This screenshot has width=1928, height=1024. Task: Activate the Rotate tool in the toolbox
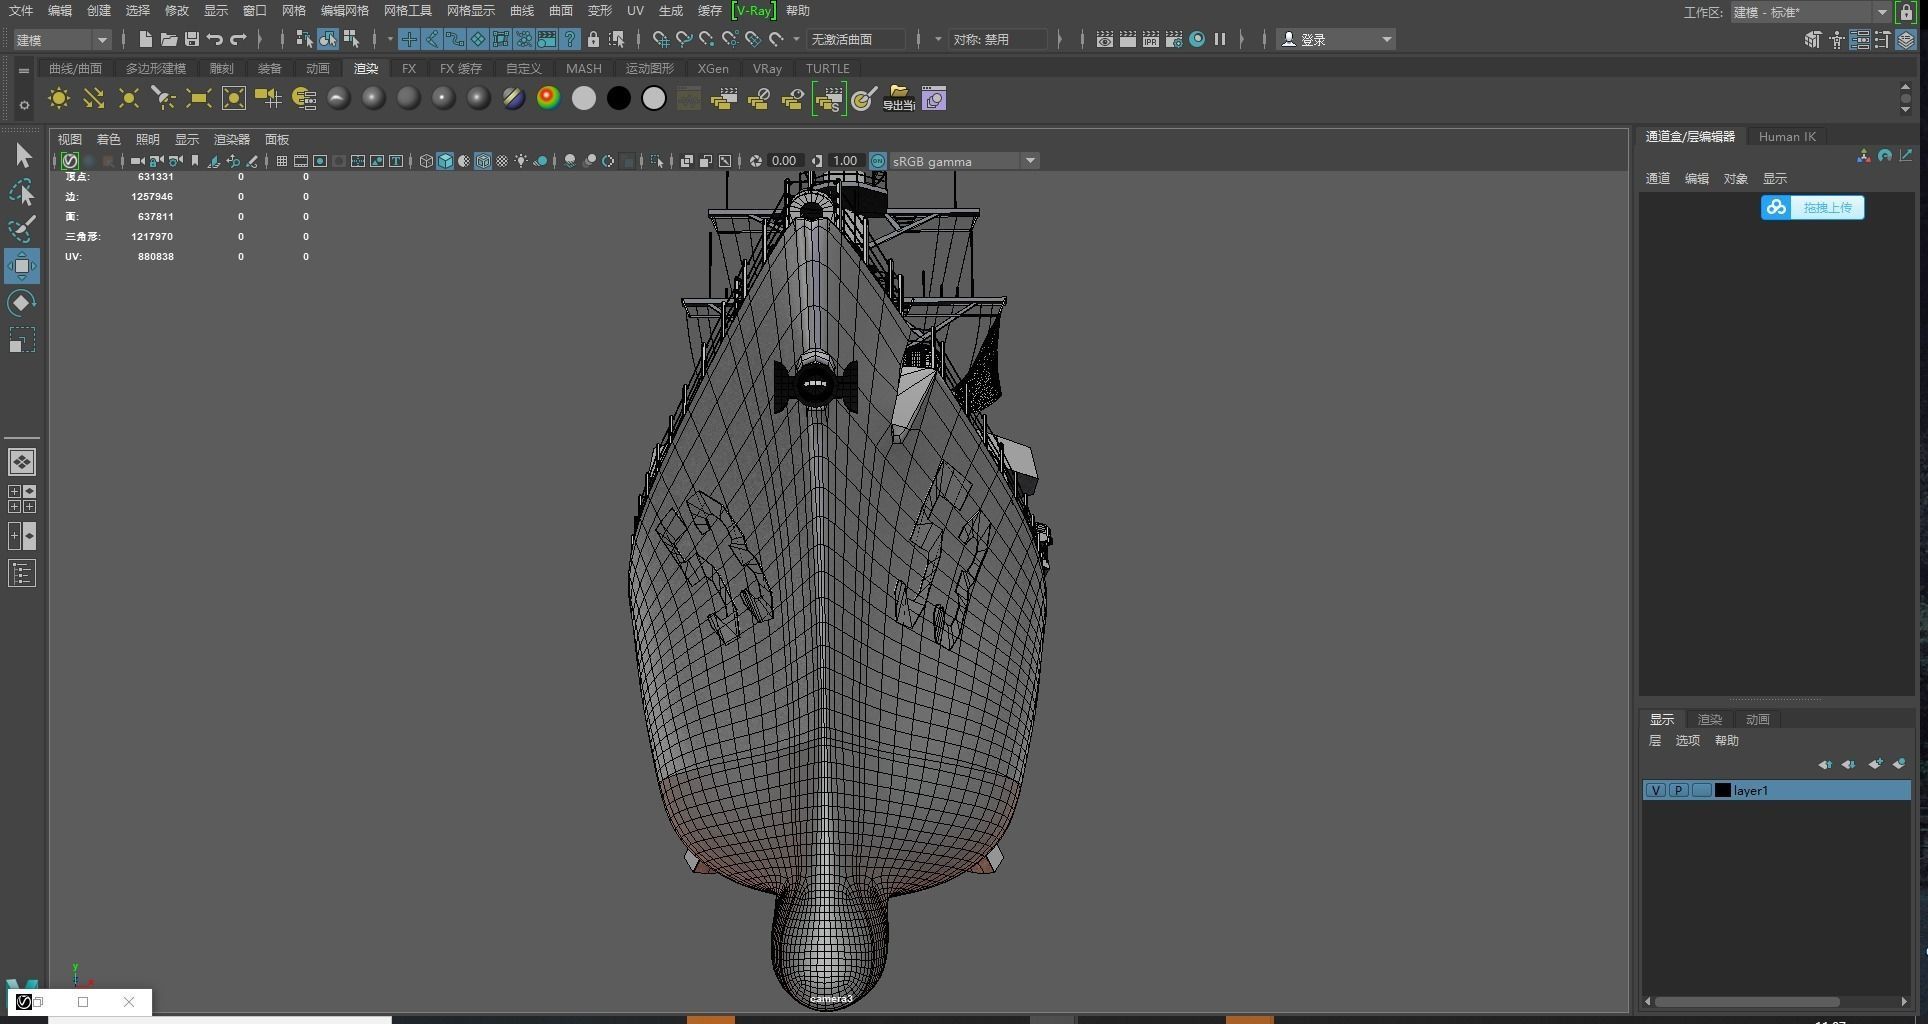22,303
